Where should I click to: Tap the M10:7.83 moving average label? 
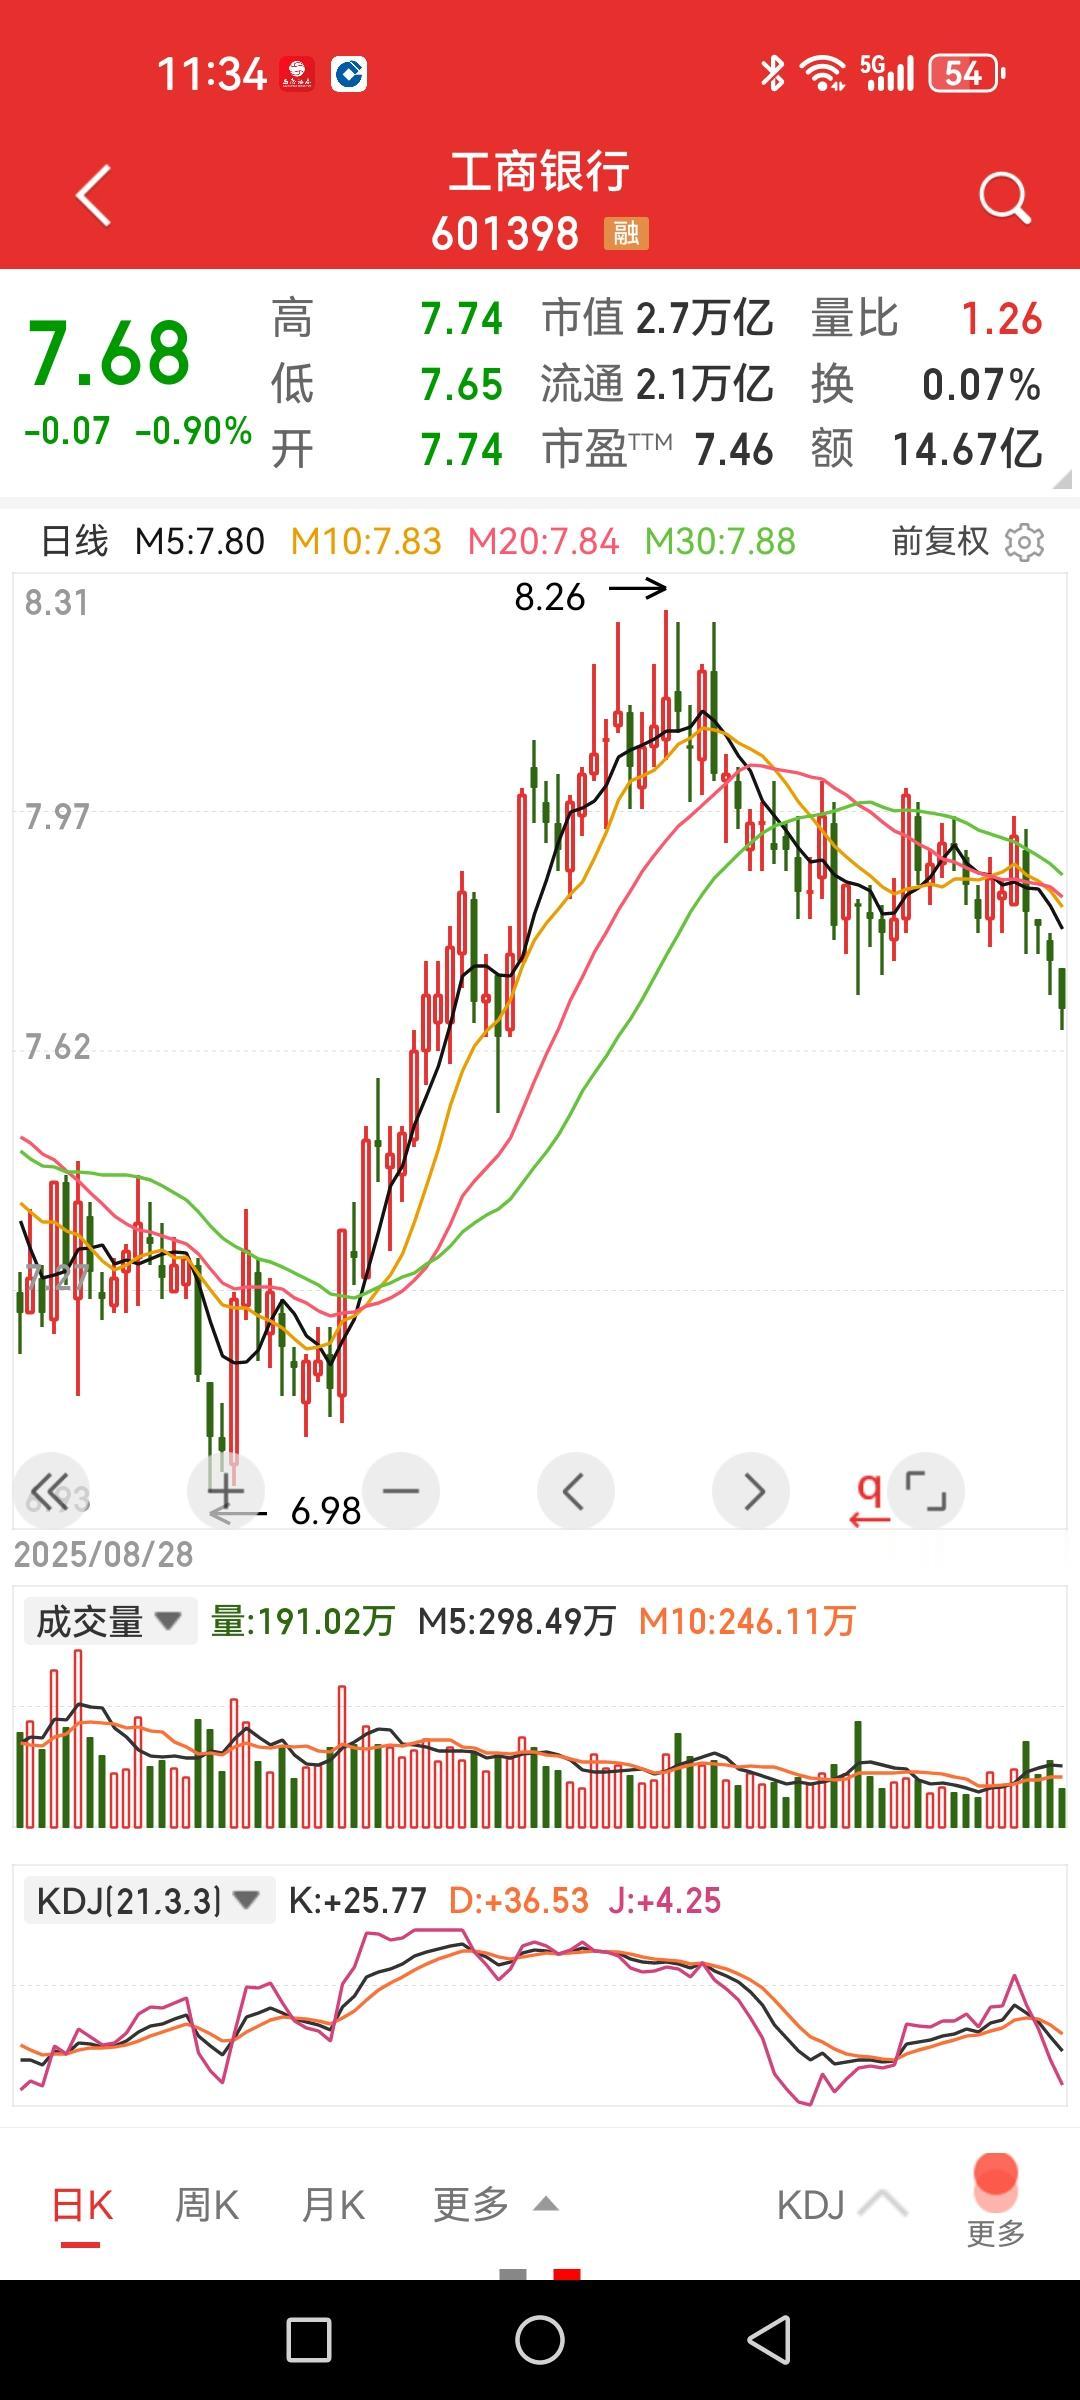[x=366, y=542]
